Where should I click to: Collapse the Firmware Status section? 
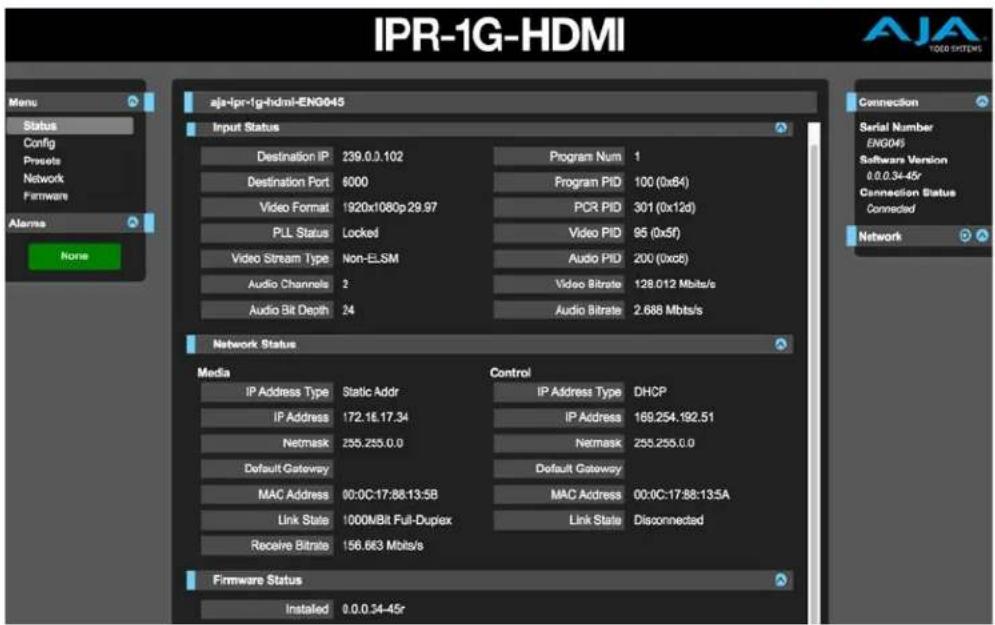point(781,579)
